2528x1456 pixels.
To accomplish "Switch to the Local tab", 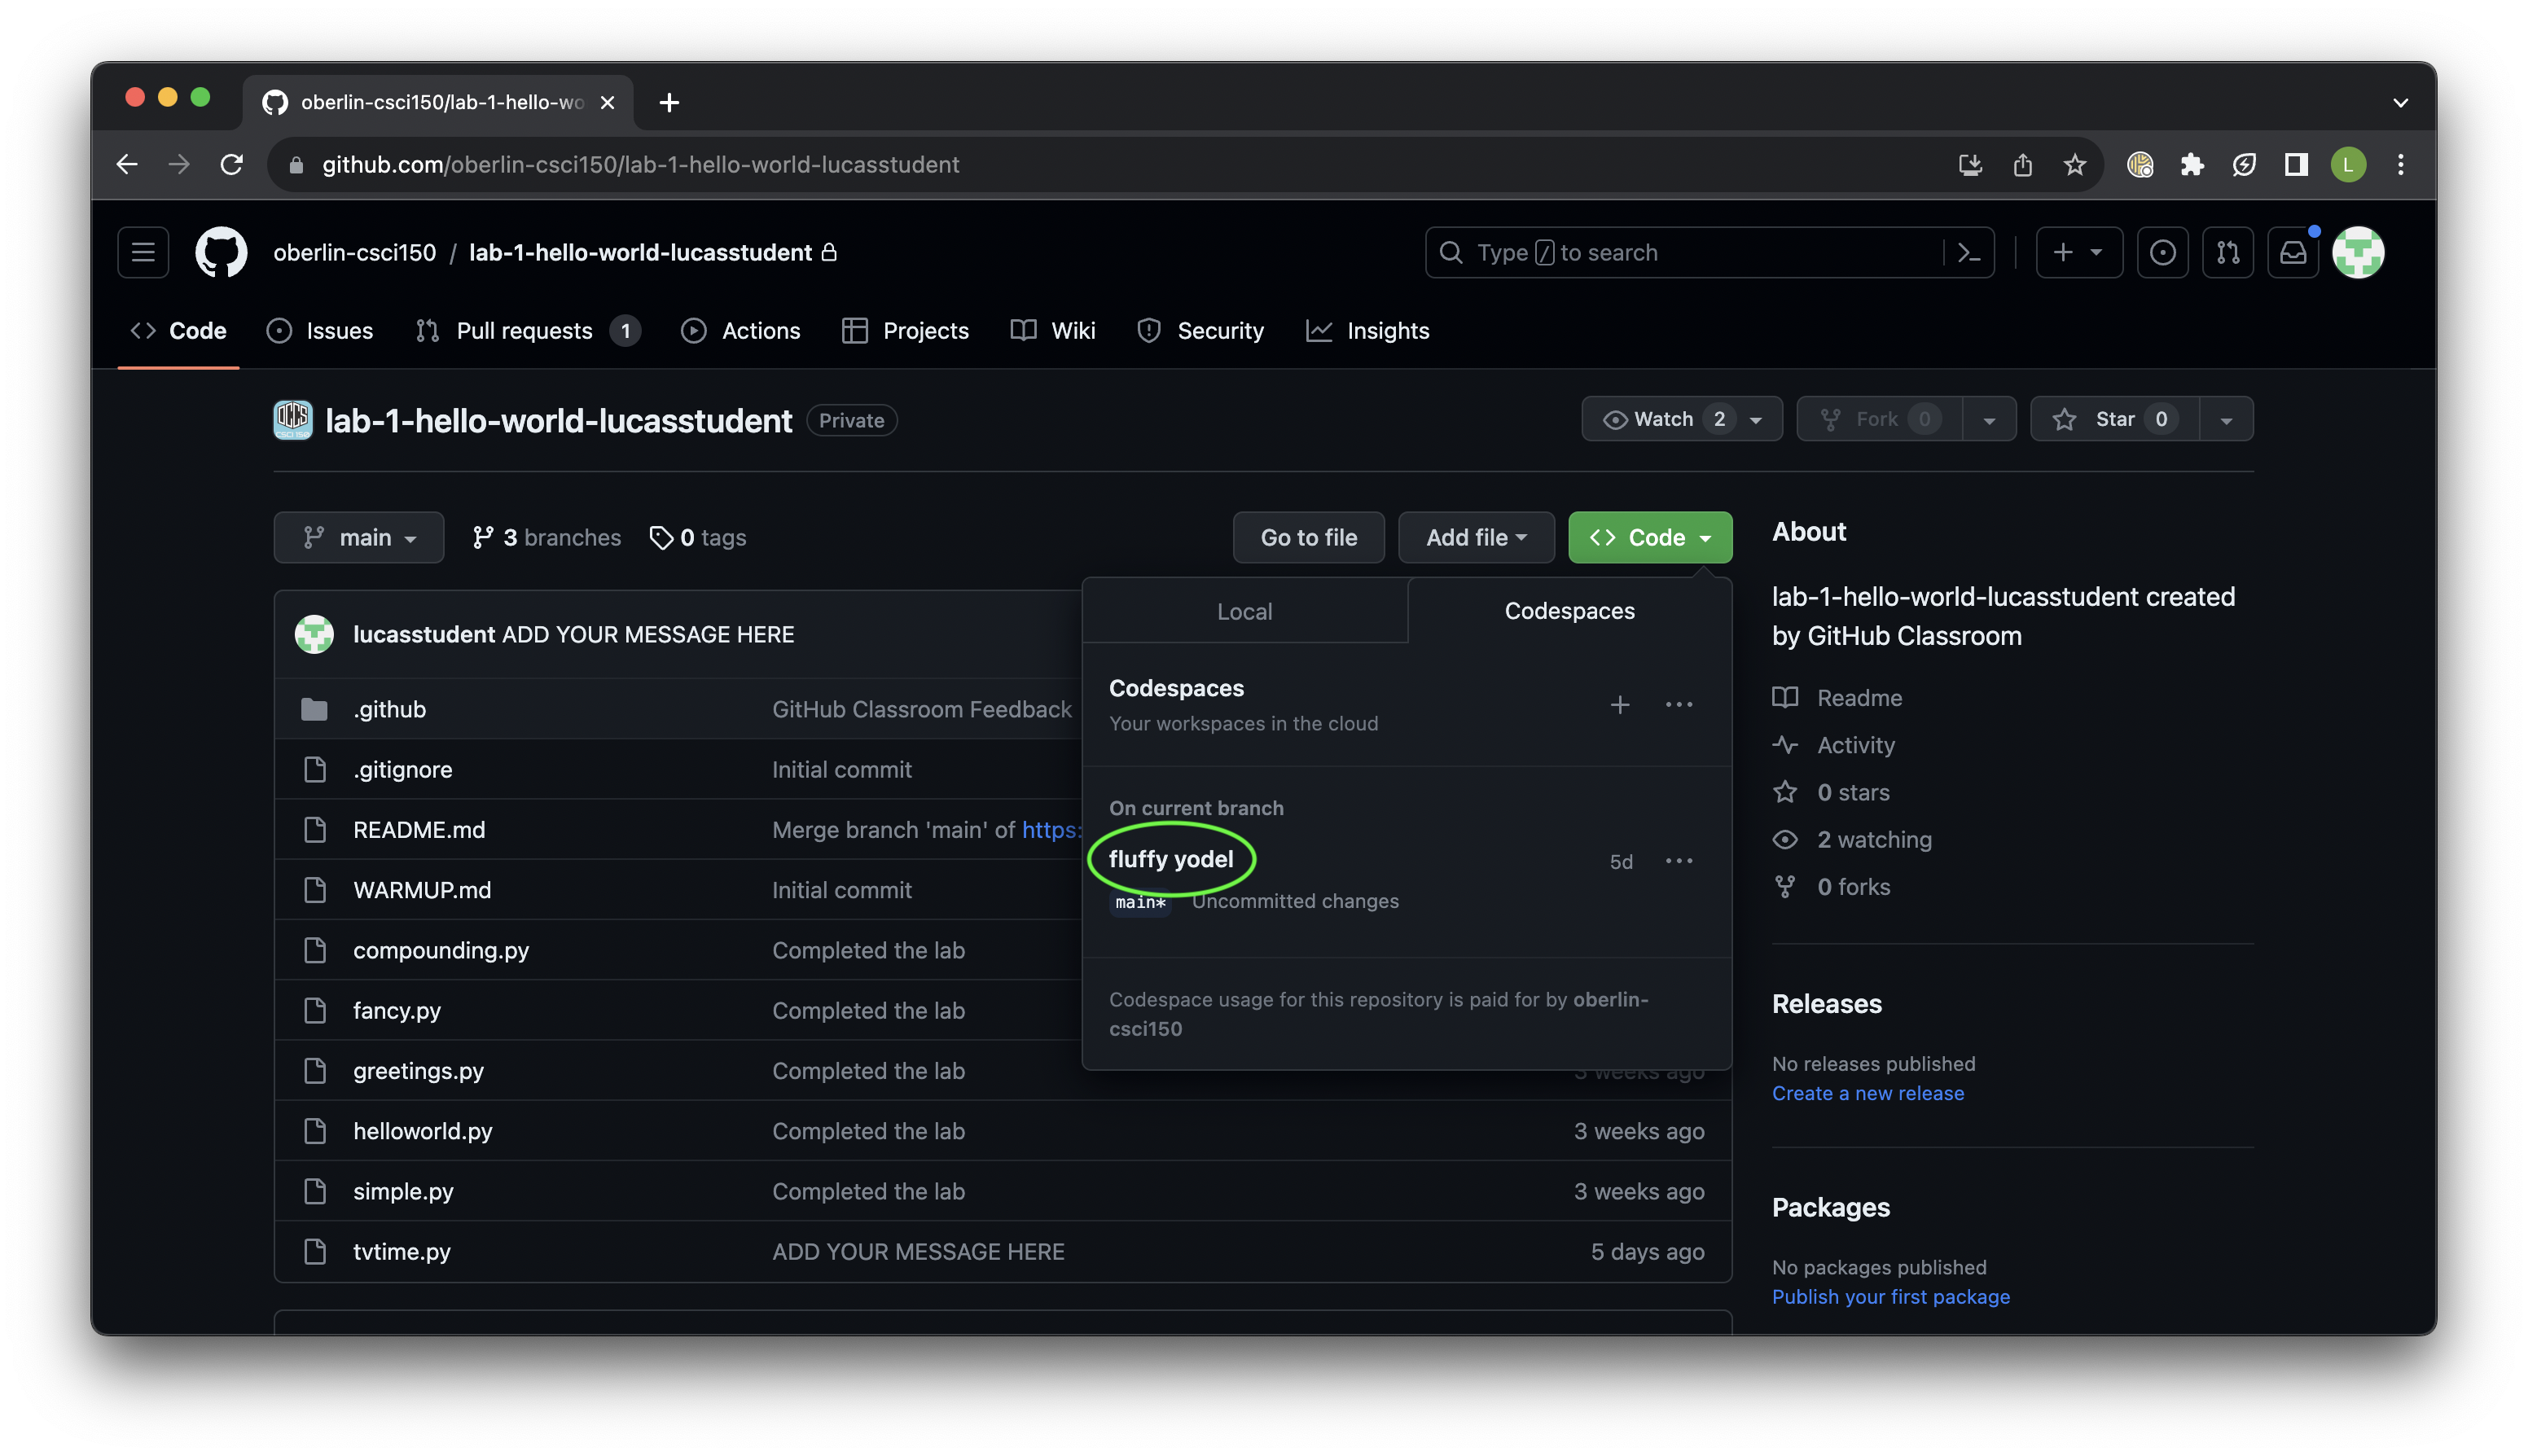I will [1244, 611].
